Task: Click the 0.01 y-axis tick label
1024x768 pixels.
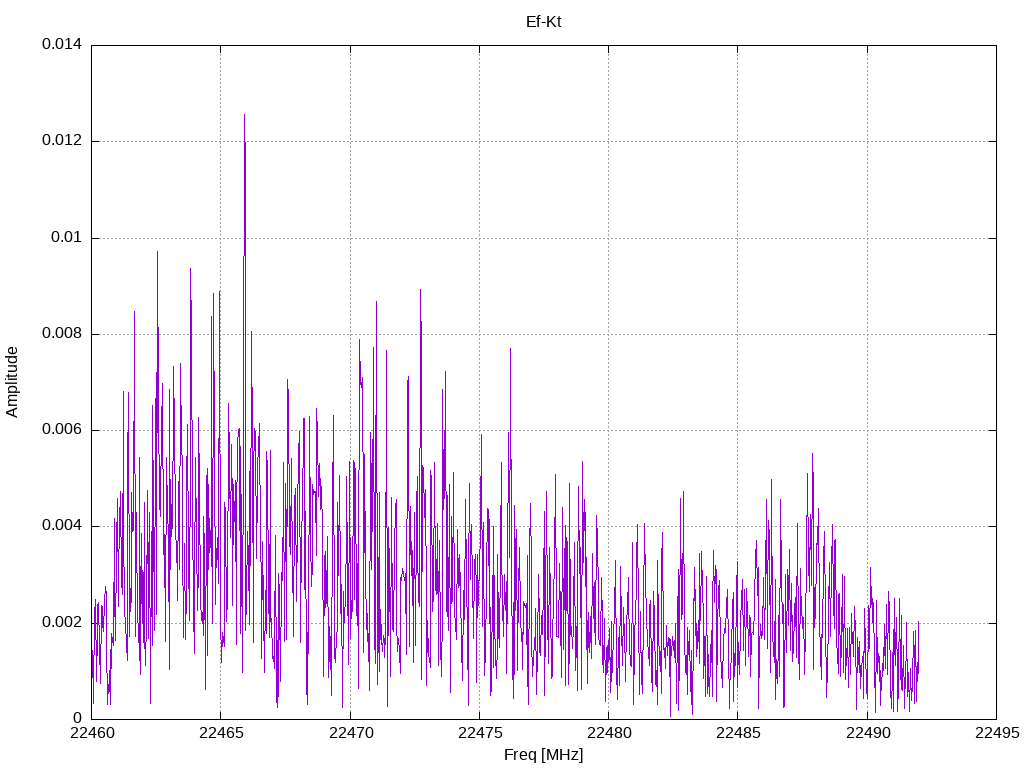Action: pos(66,238)
